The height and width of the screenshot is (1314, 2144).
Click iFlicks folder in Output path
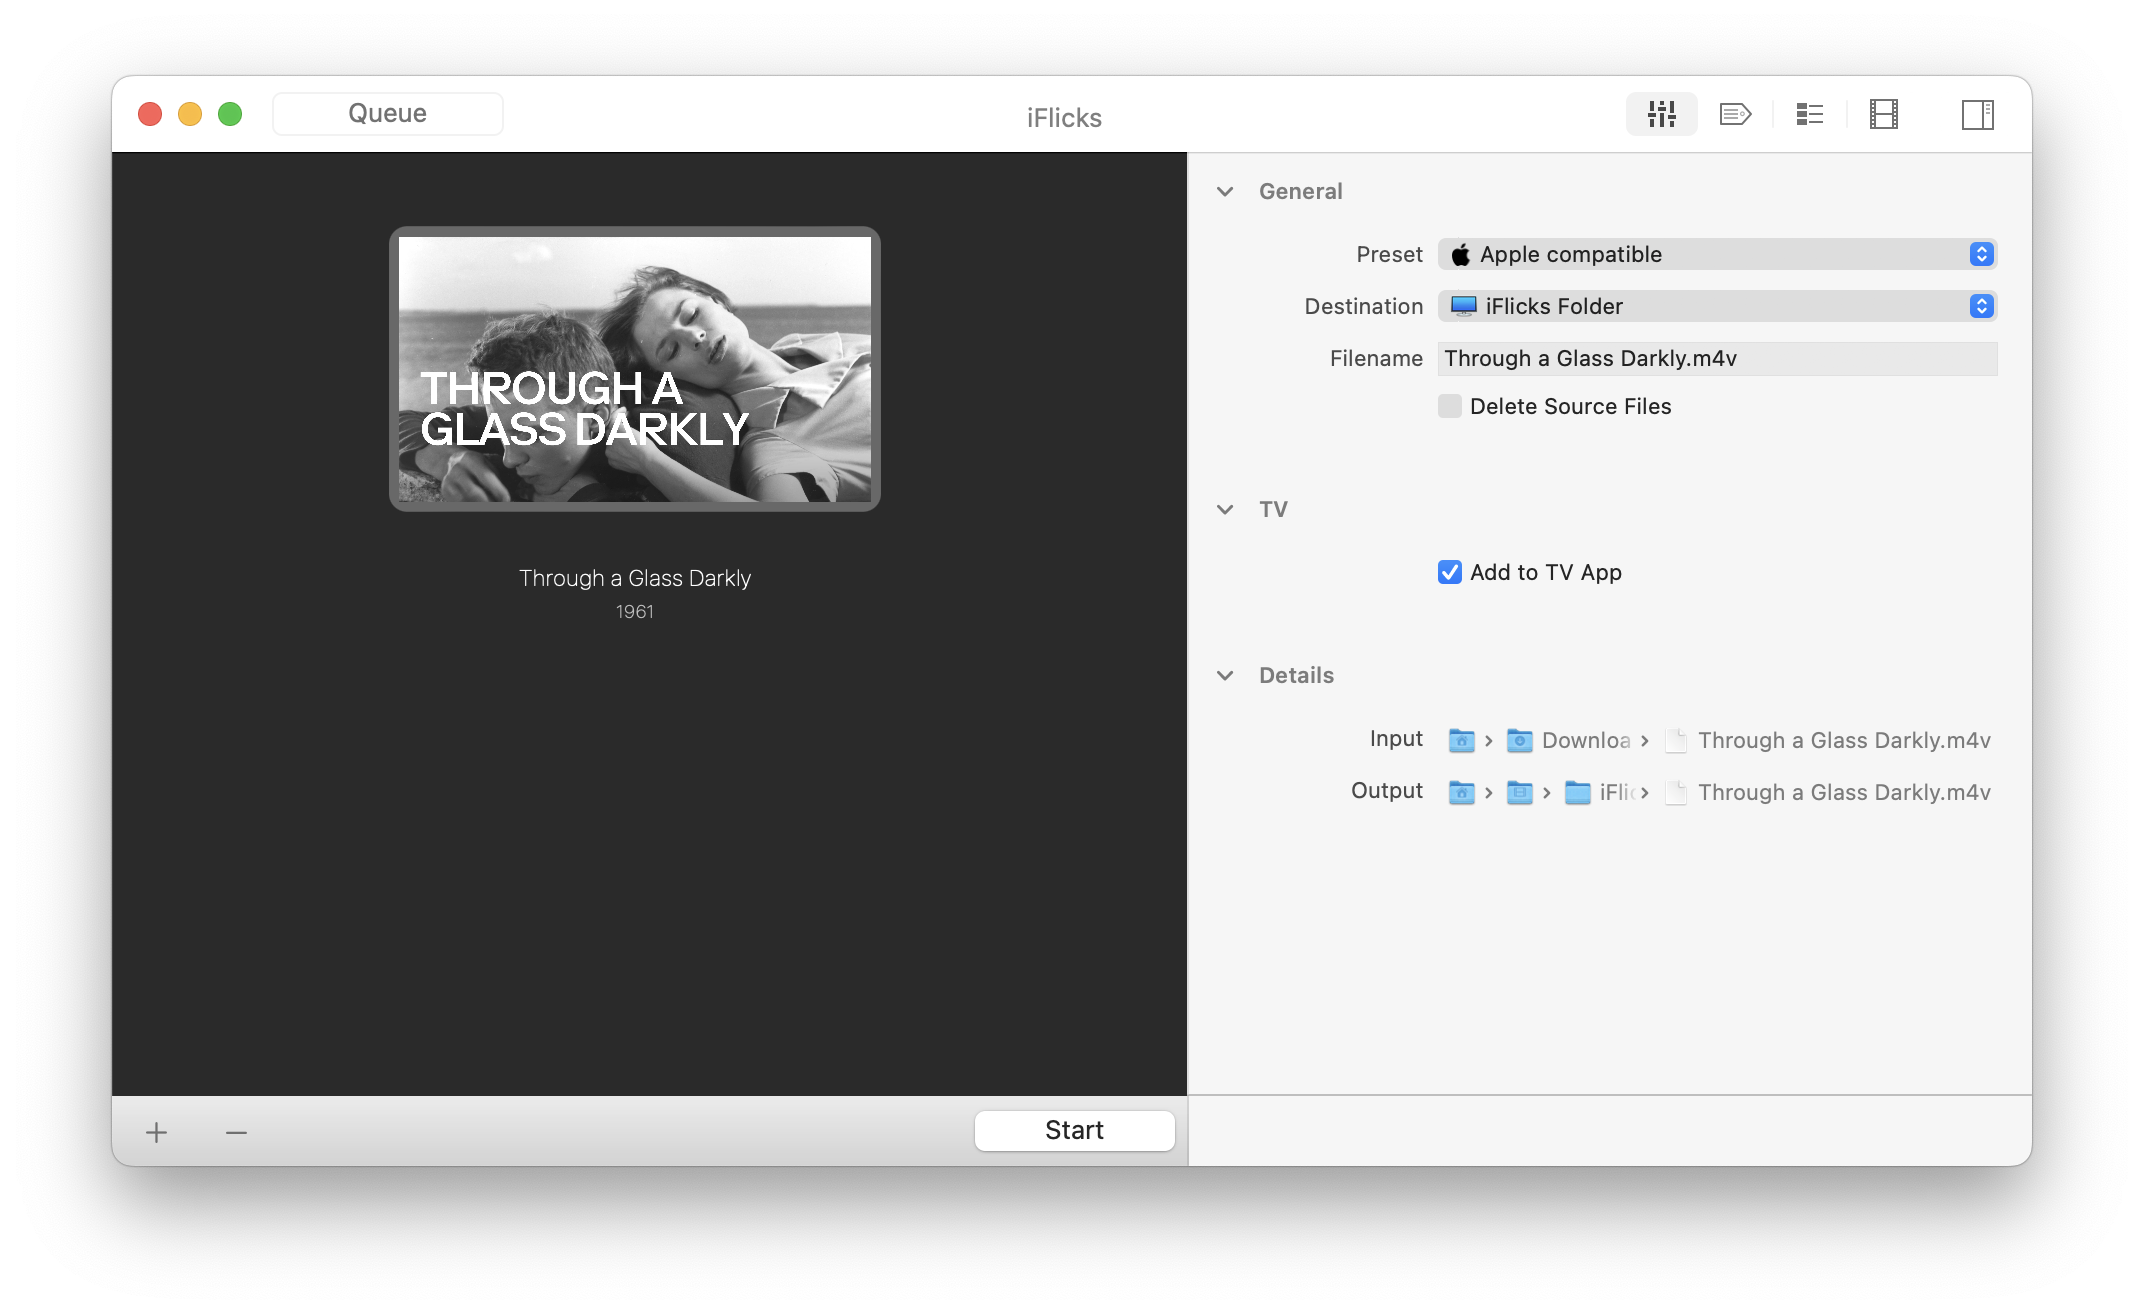1600,792
